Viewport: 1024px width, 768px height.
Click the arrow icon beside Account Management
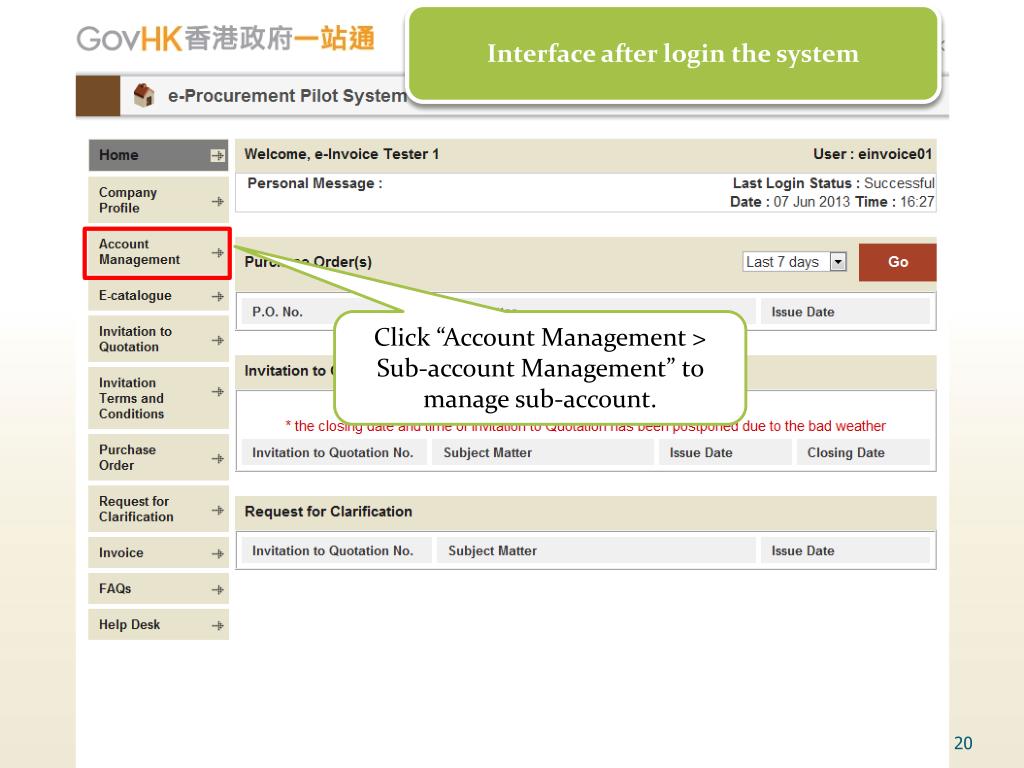click(x=217, y=253)
